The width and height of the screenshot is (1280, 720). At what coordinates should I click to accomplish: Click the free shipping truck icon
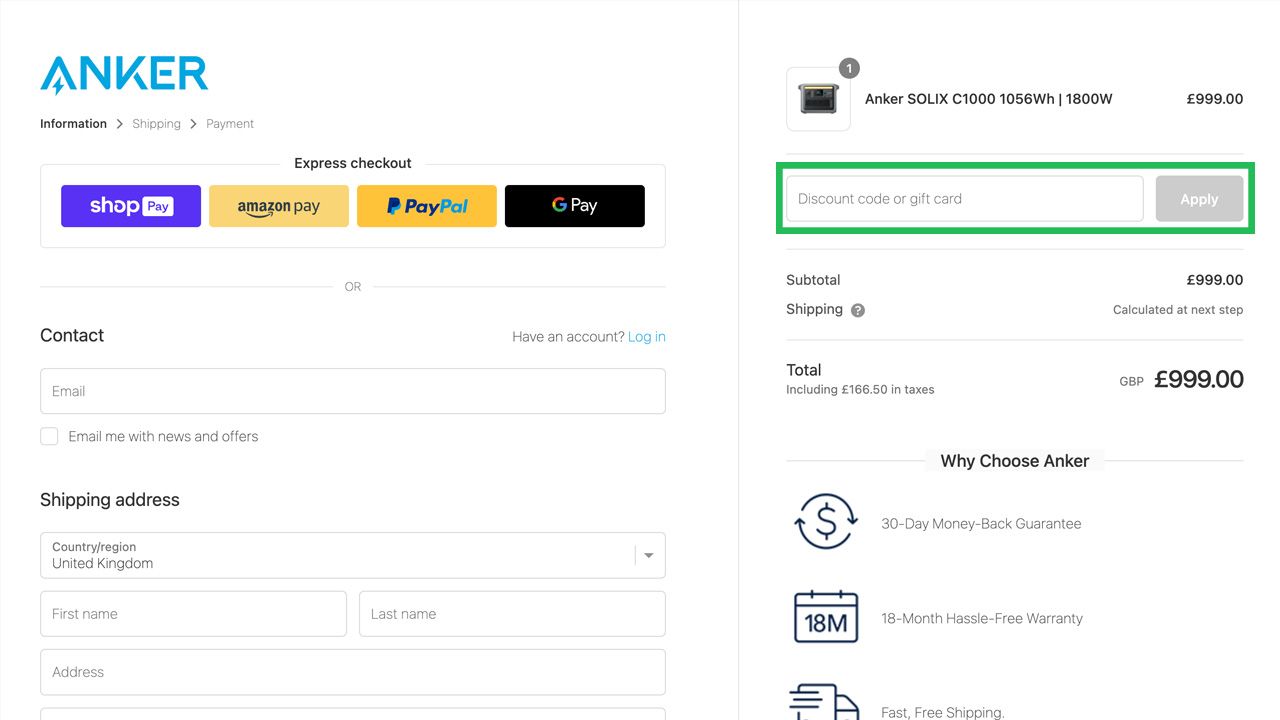826,701
